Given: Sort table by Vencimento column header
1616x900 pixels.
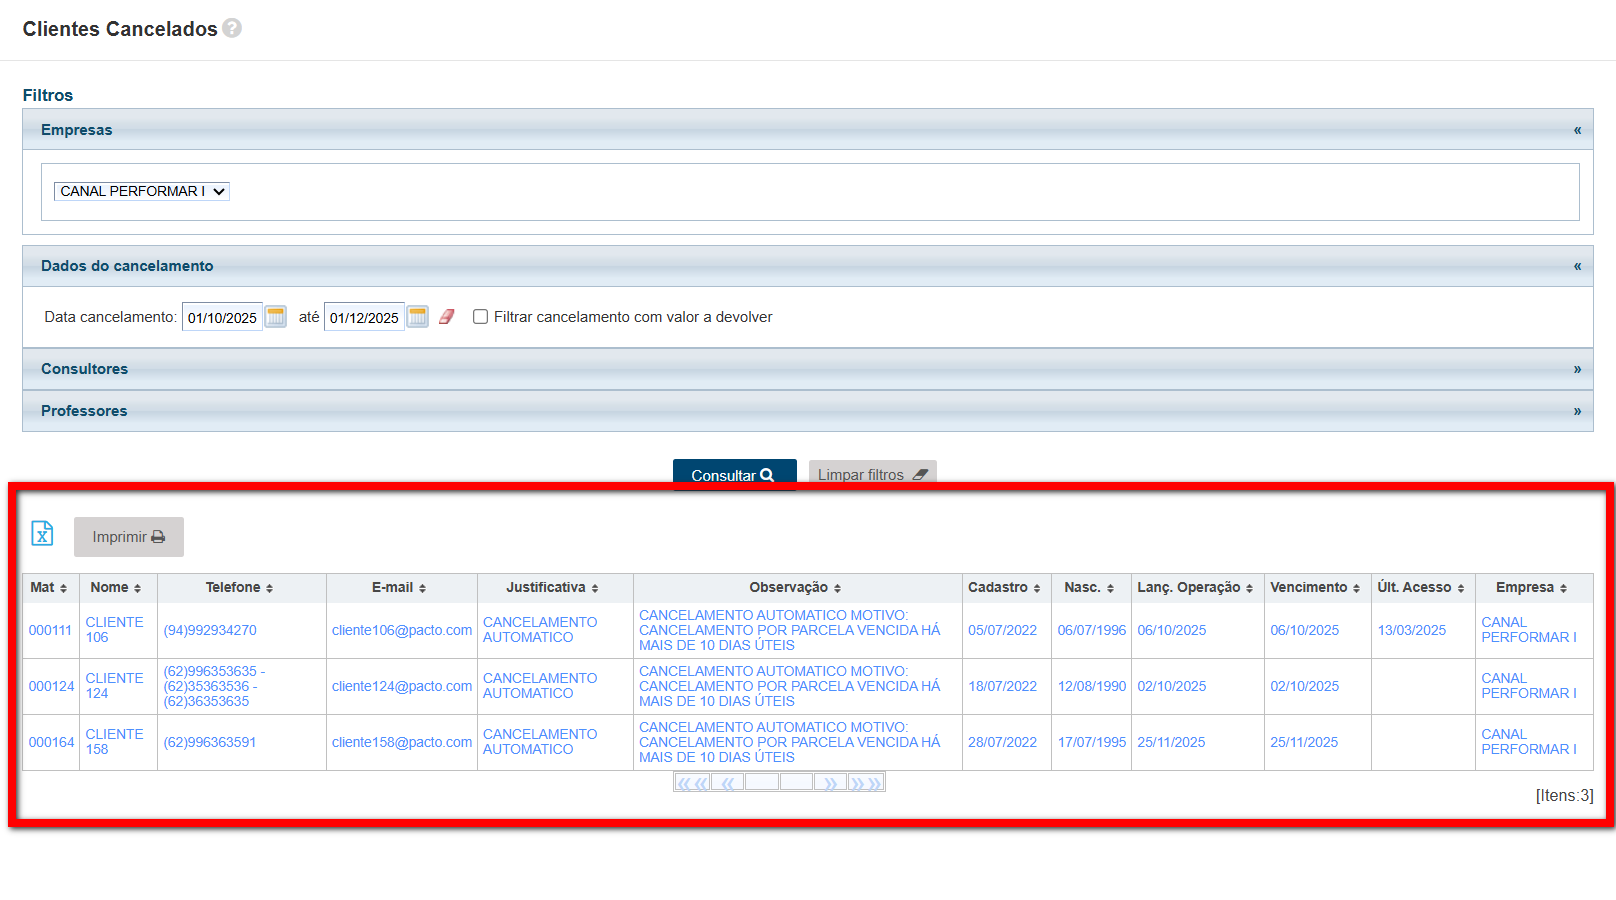Looking at the screenshot, I should tap(1314, 588).
